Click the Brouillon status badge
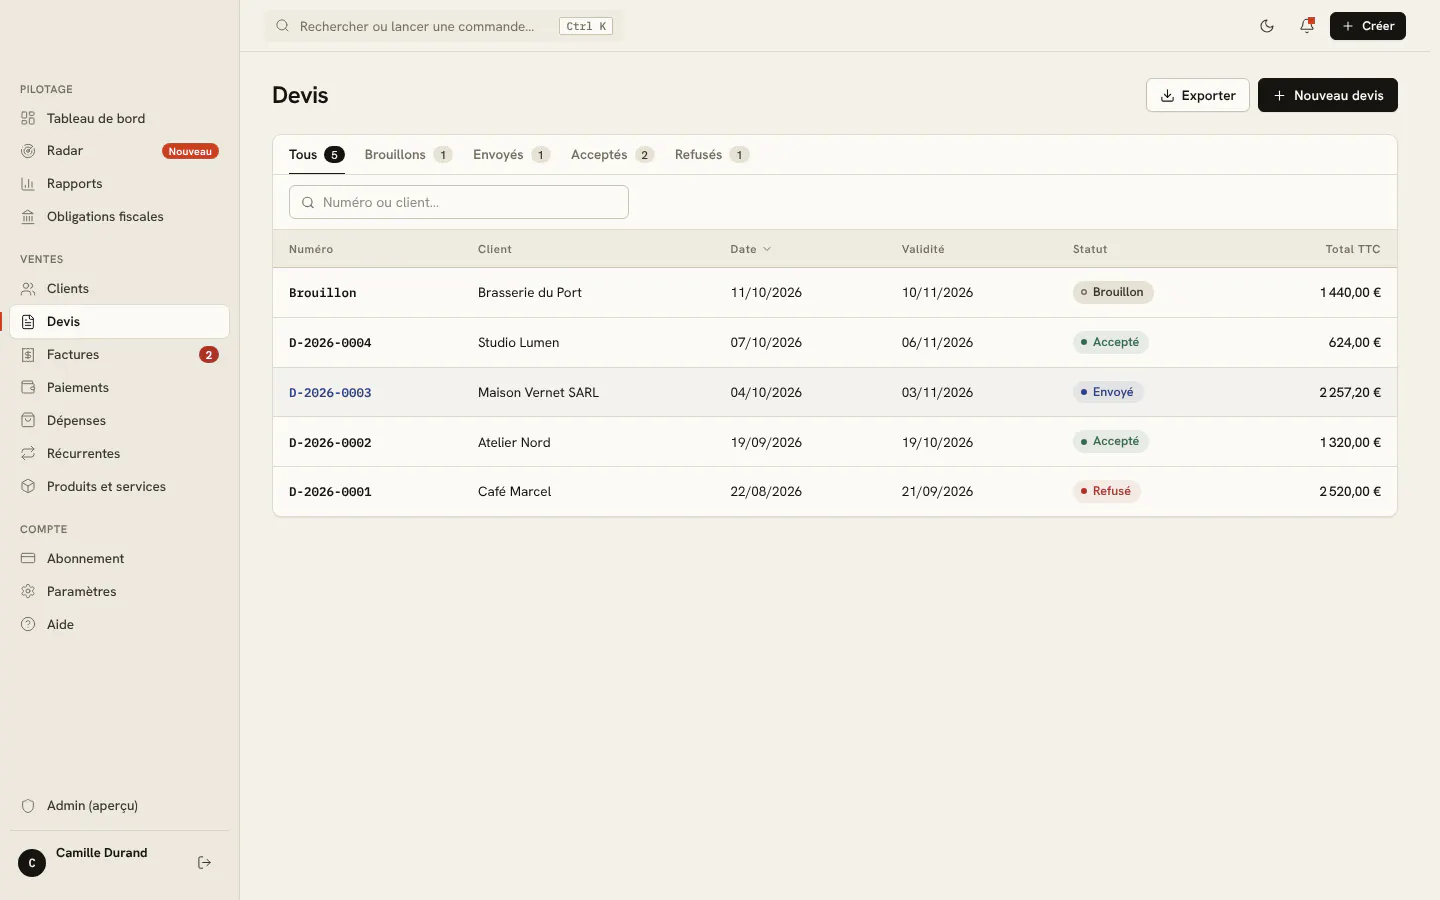Screen dimensions: 1440x900 click(x=1113, y=292)
